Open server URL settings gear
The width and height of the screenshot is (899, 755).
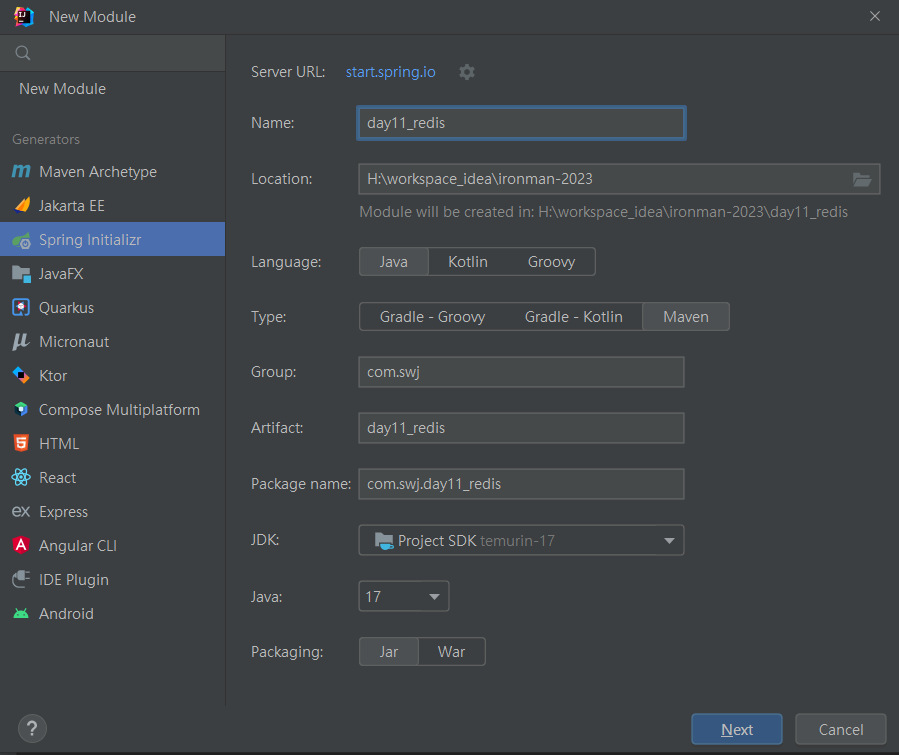467,72
